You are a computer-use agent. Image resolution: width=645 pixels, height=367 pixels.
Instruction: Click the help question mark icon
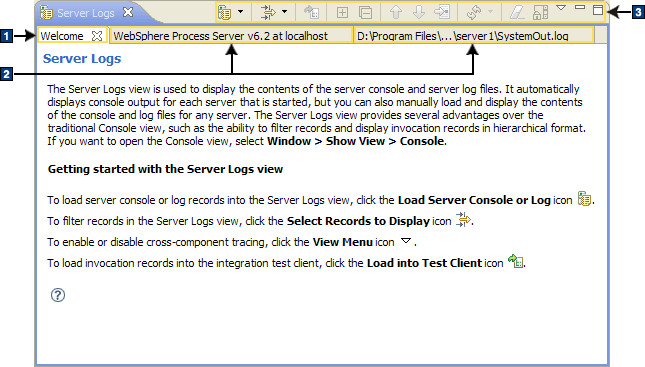pyautogui.click(x=58, y=295)
